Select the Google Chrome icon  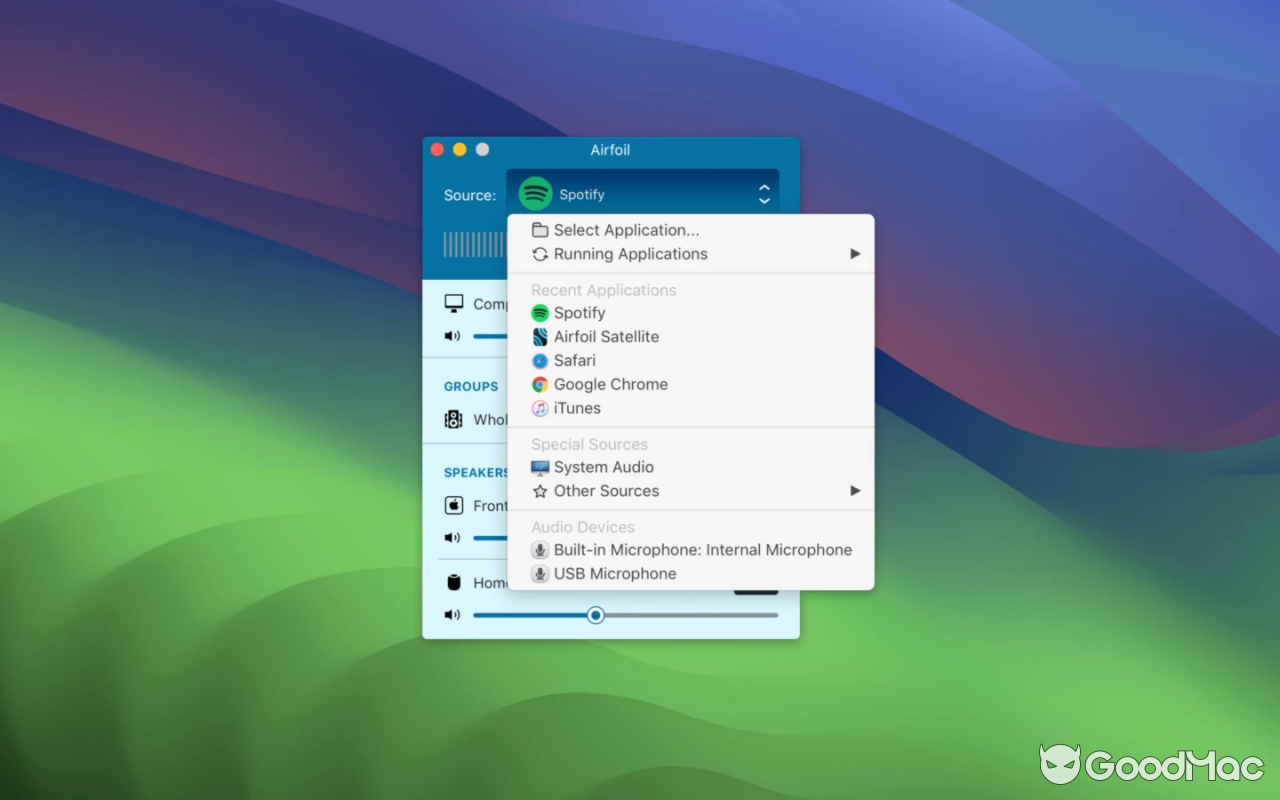tap(540, 384)
